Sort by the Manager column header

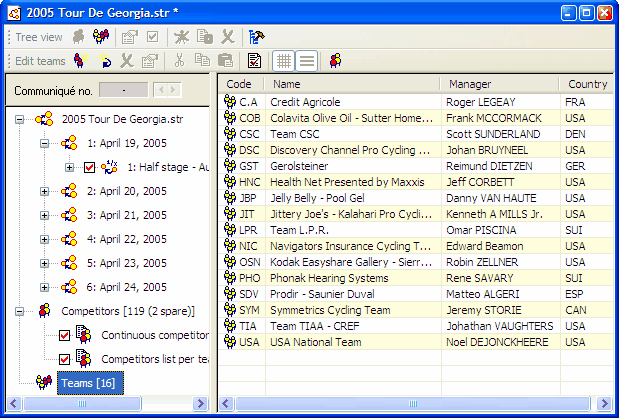click(x=500, y=84)
